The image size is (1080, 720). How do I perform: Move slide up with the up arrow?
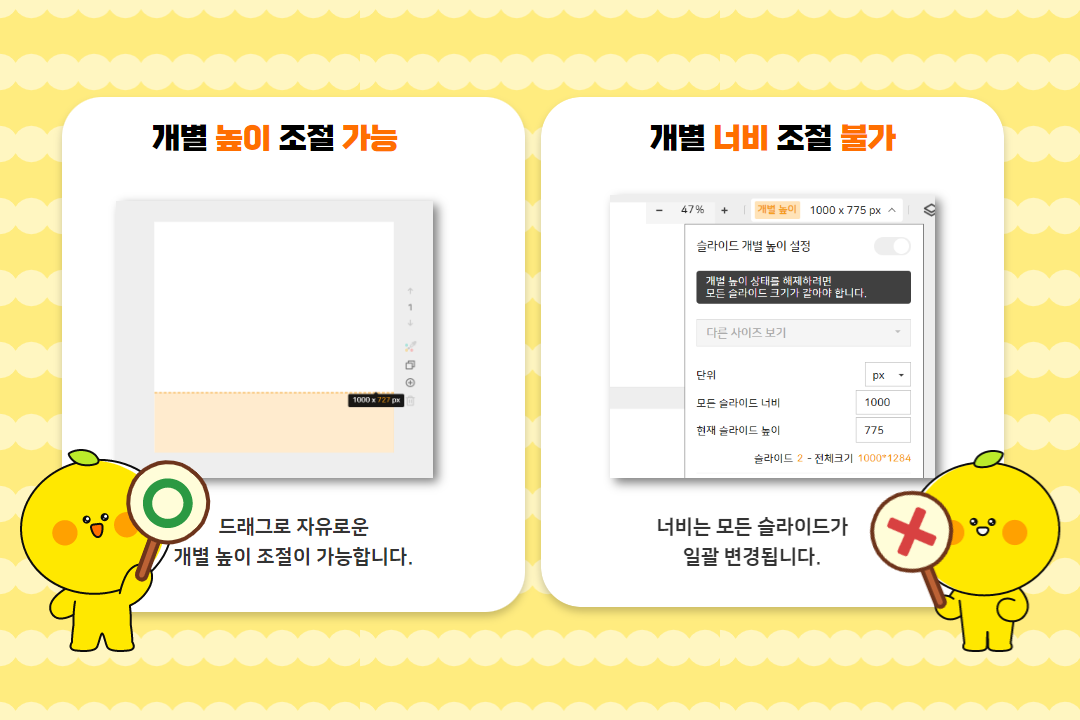tap(410, 291)
